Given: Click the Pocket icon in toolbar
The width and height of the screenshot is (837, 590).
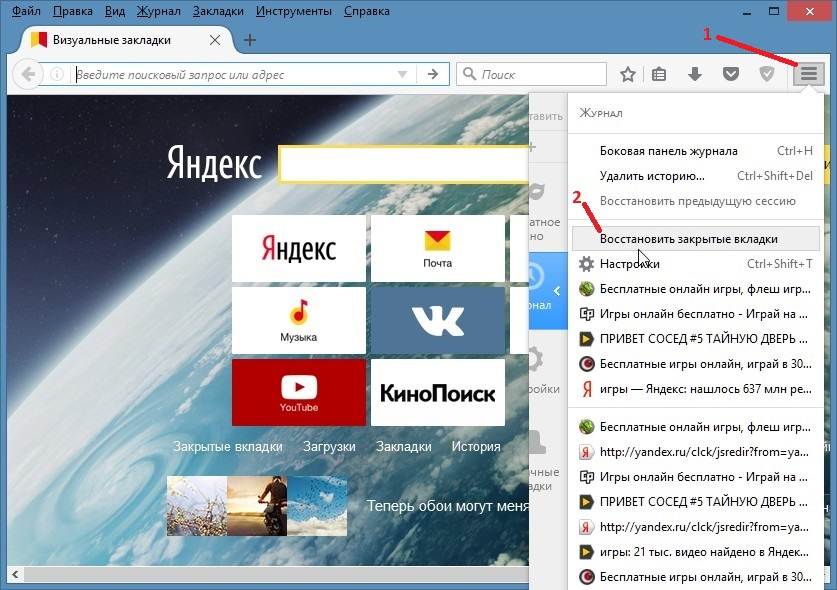Looking at the screenshot, I should pos(731,74).
